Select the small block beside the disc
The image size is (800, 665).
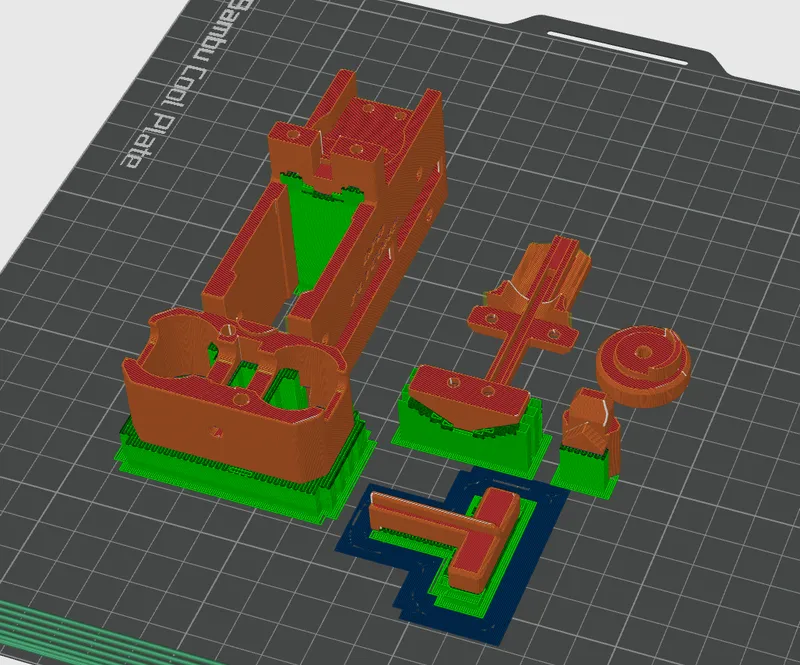coord(592,426)
